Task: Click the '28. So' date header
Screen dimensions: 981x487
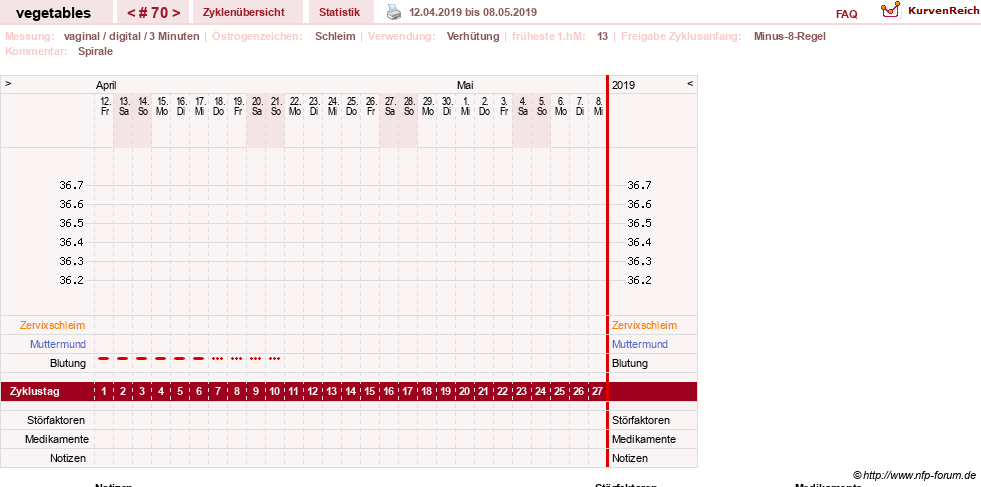Action: 409,106
